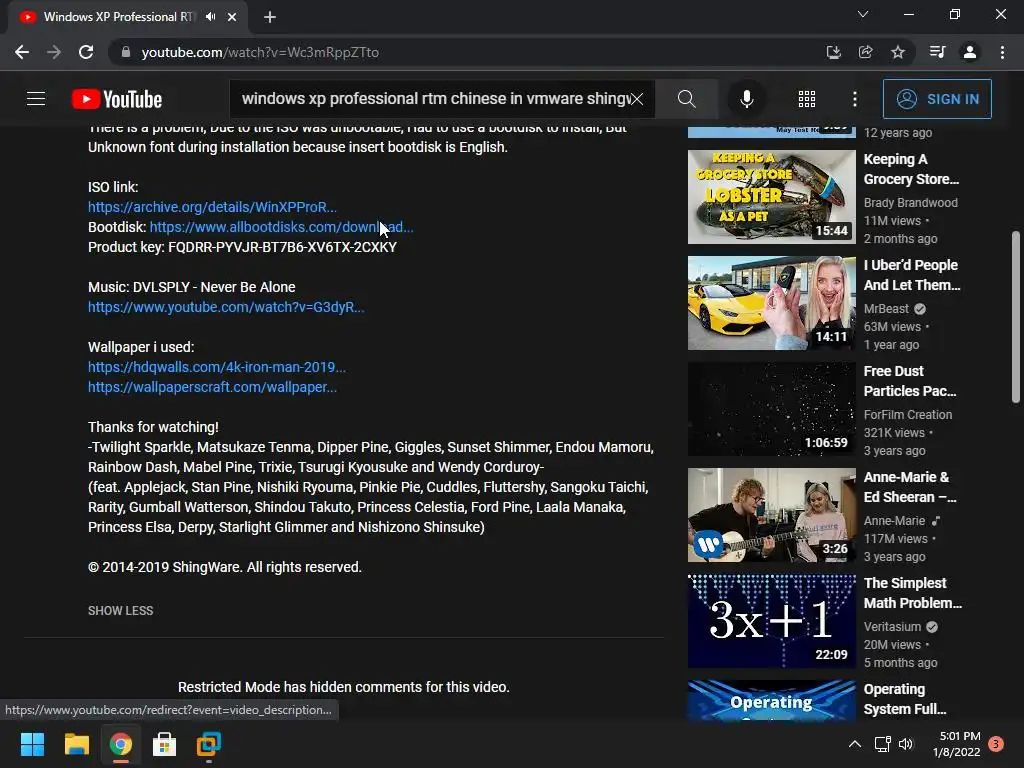Open the network icon in system tray

882,744
